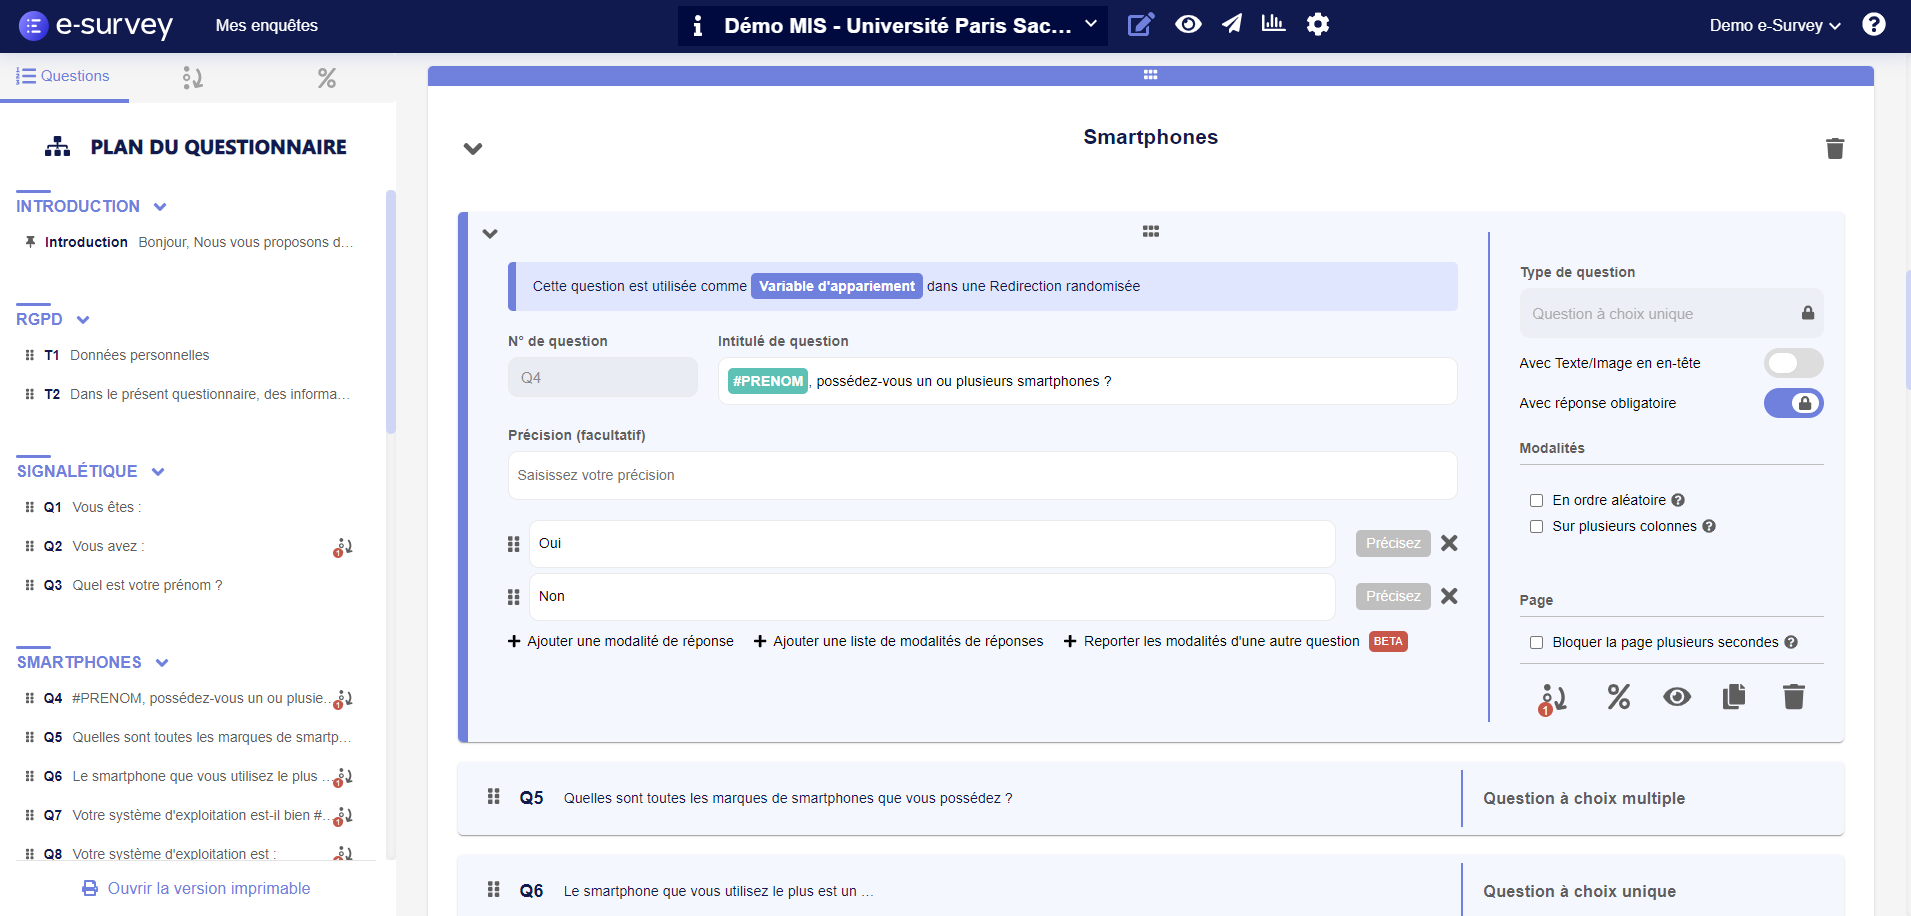This screenshot has height=916, width=1911.
Task: Open the Démo MIS survey dropdown
Action: point(1092,24)
